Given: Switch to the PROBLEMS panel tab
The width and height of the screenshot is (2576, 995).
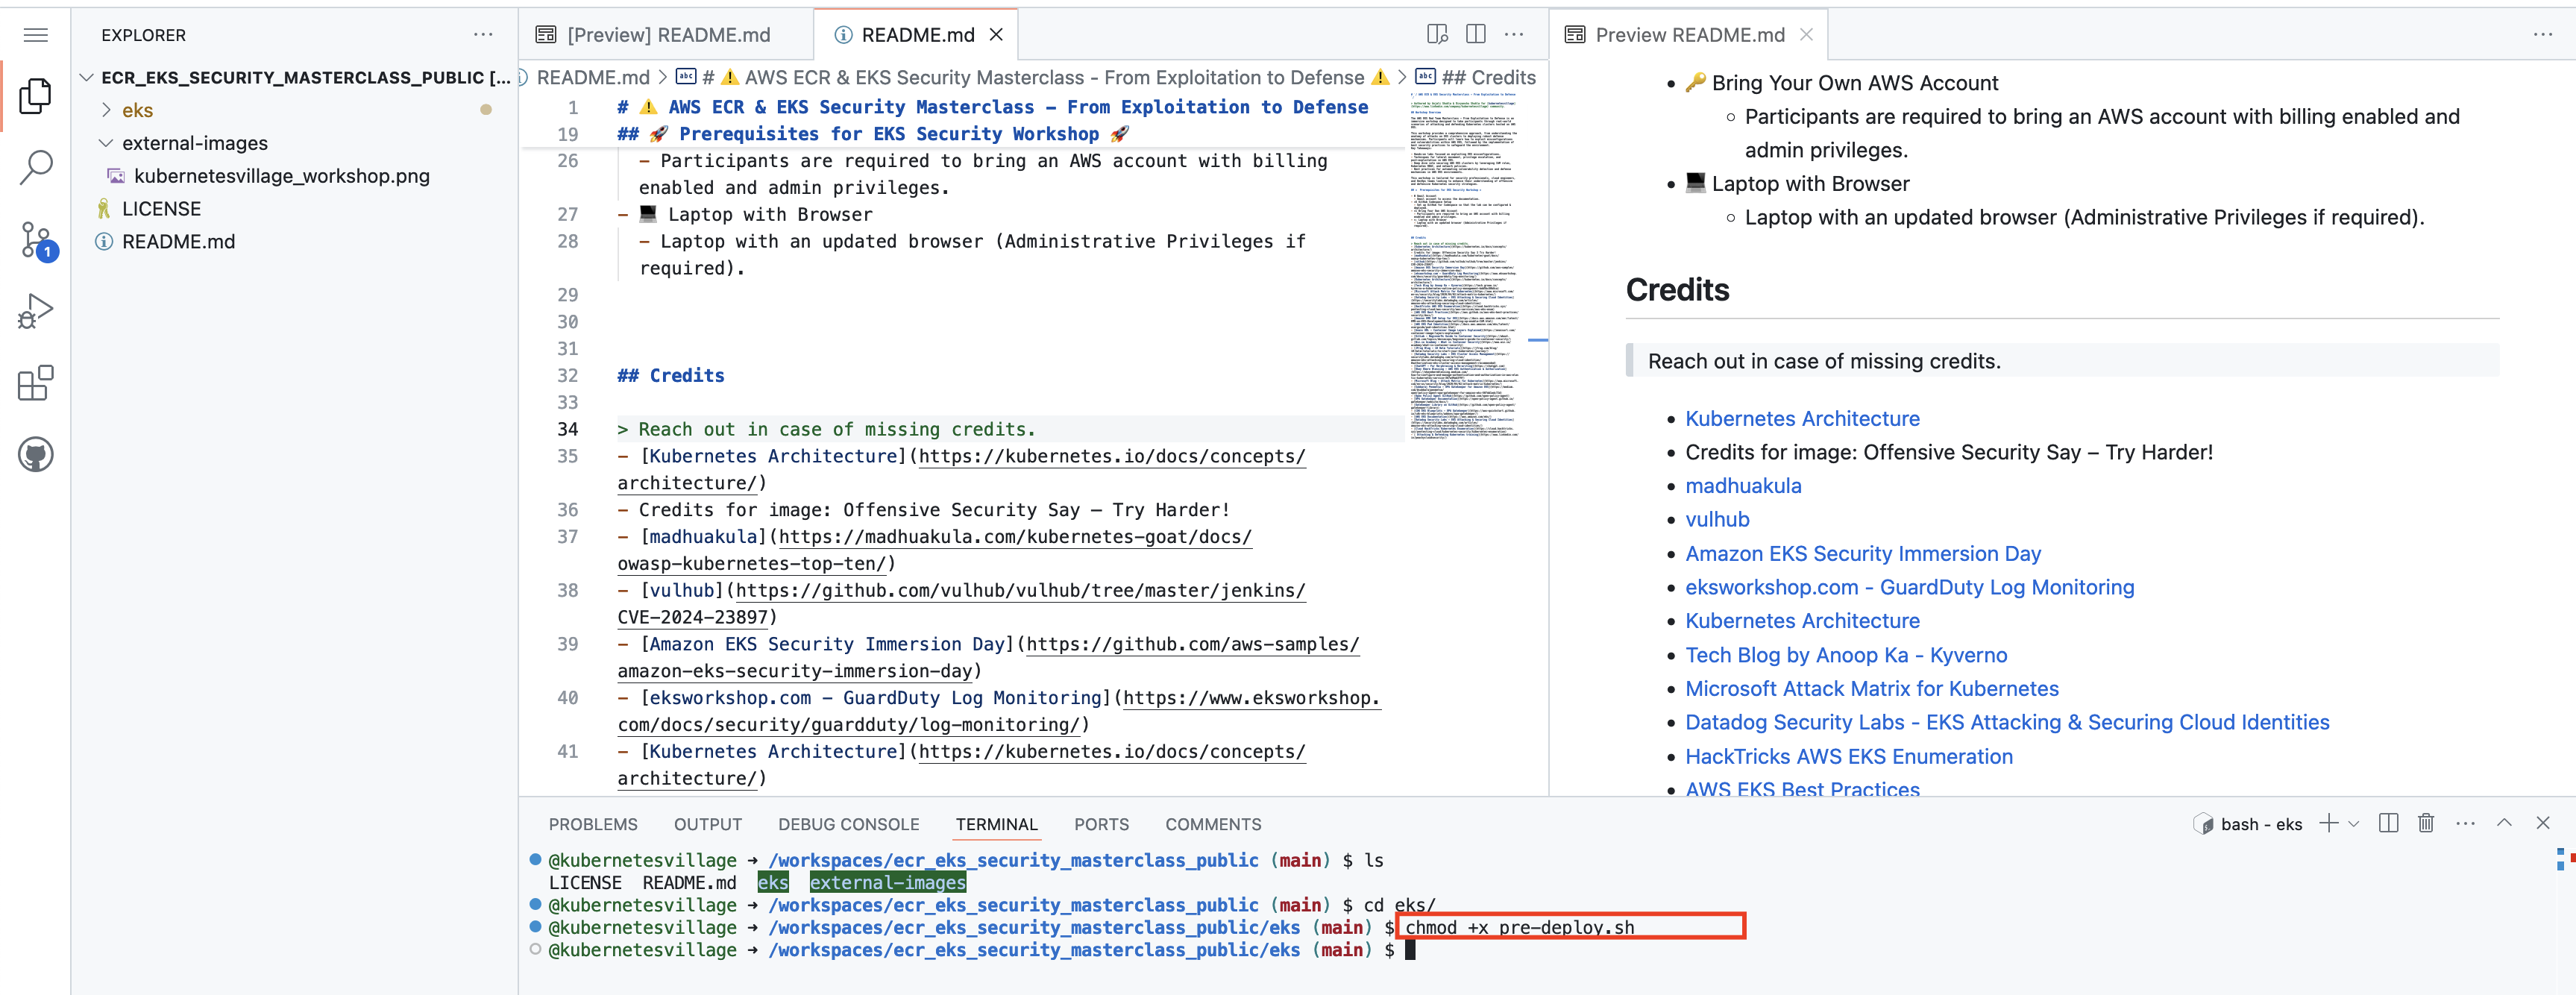Looking at the screenshot, I should coord(592,824).
